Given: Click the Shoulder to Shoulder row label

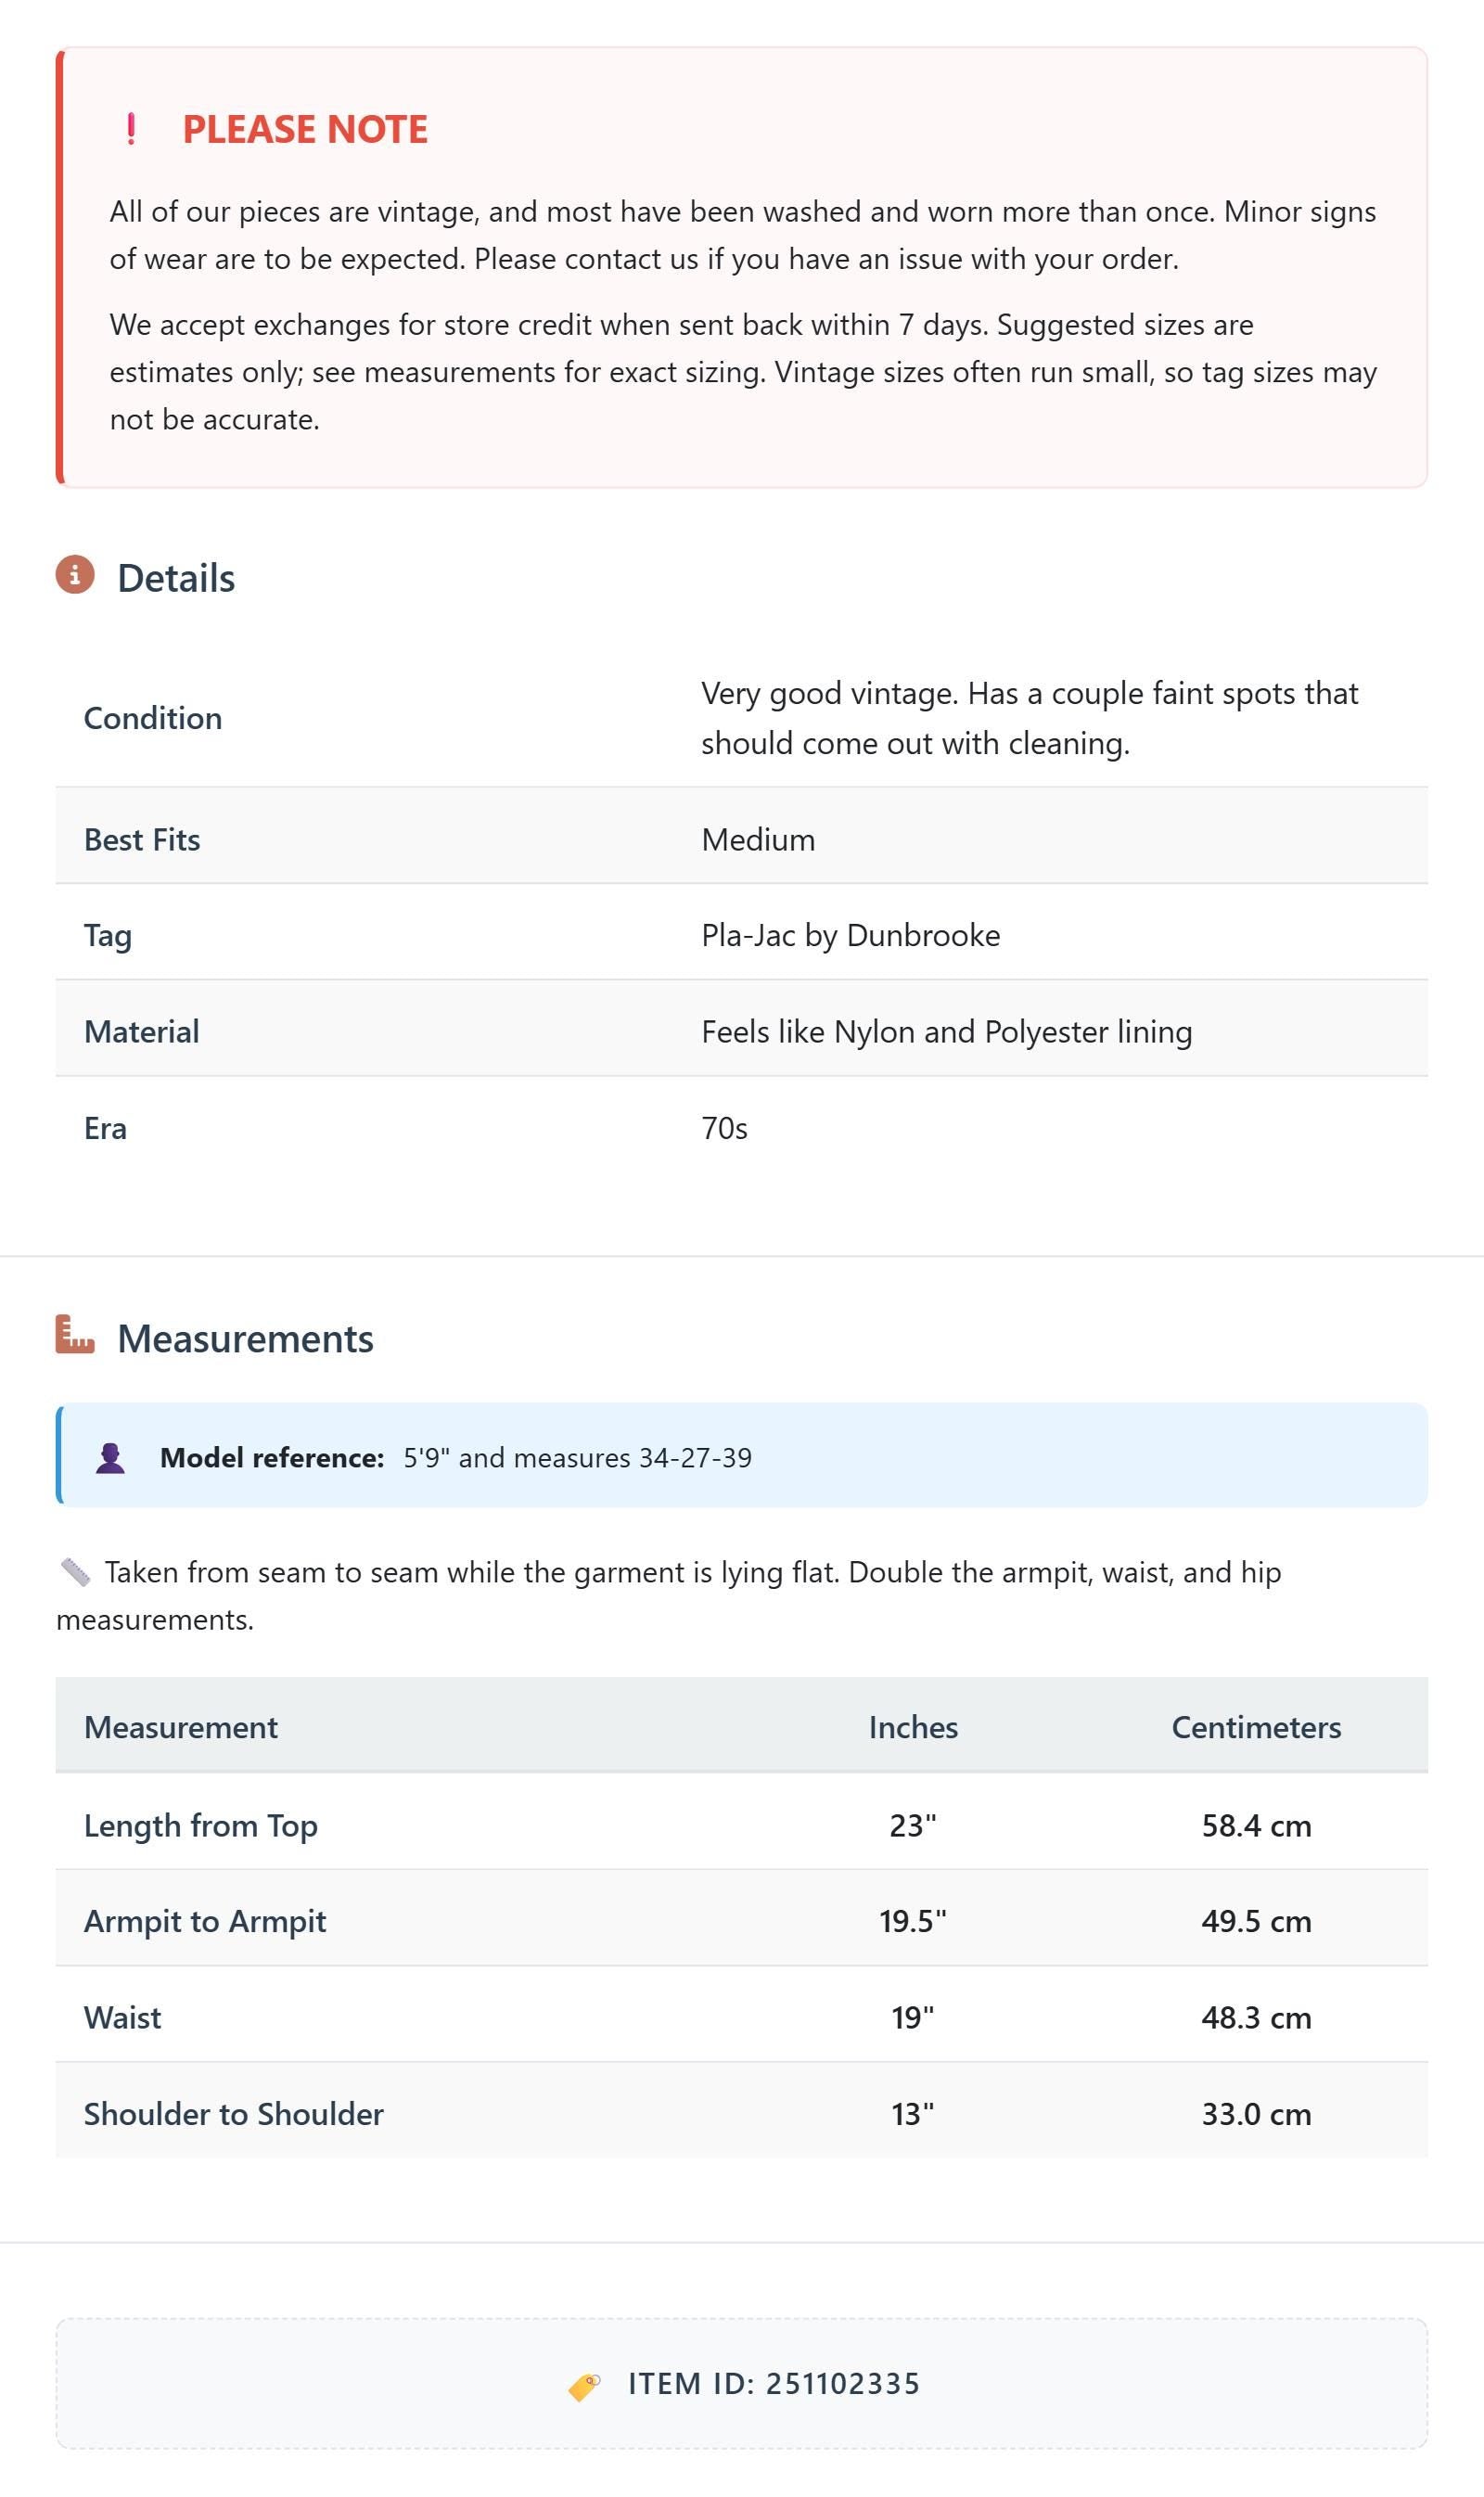Looking at the screenshot, I should tap(234, 2113).
